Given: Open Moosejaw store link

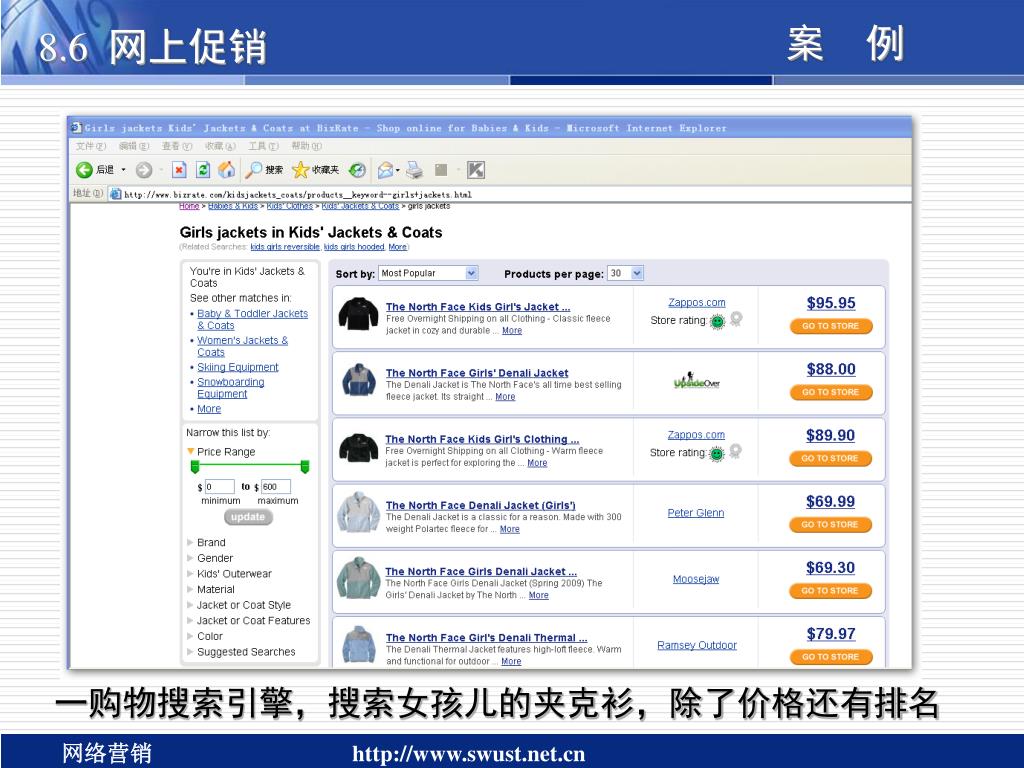Looking at the screenshot, I should [696, 579].
